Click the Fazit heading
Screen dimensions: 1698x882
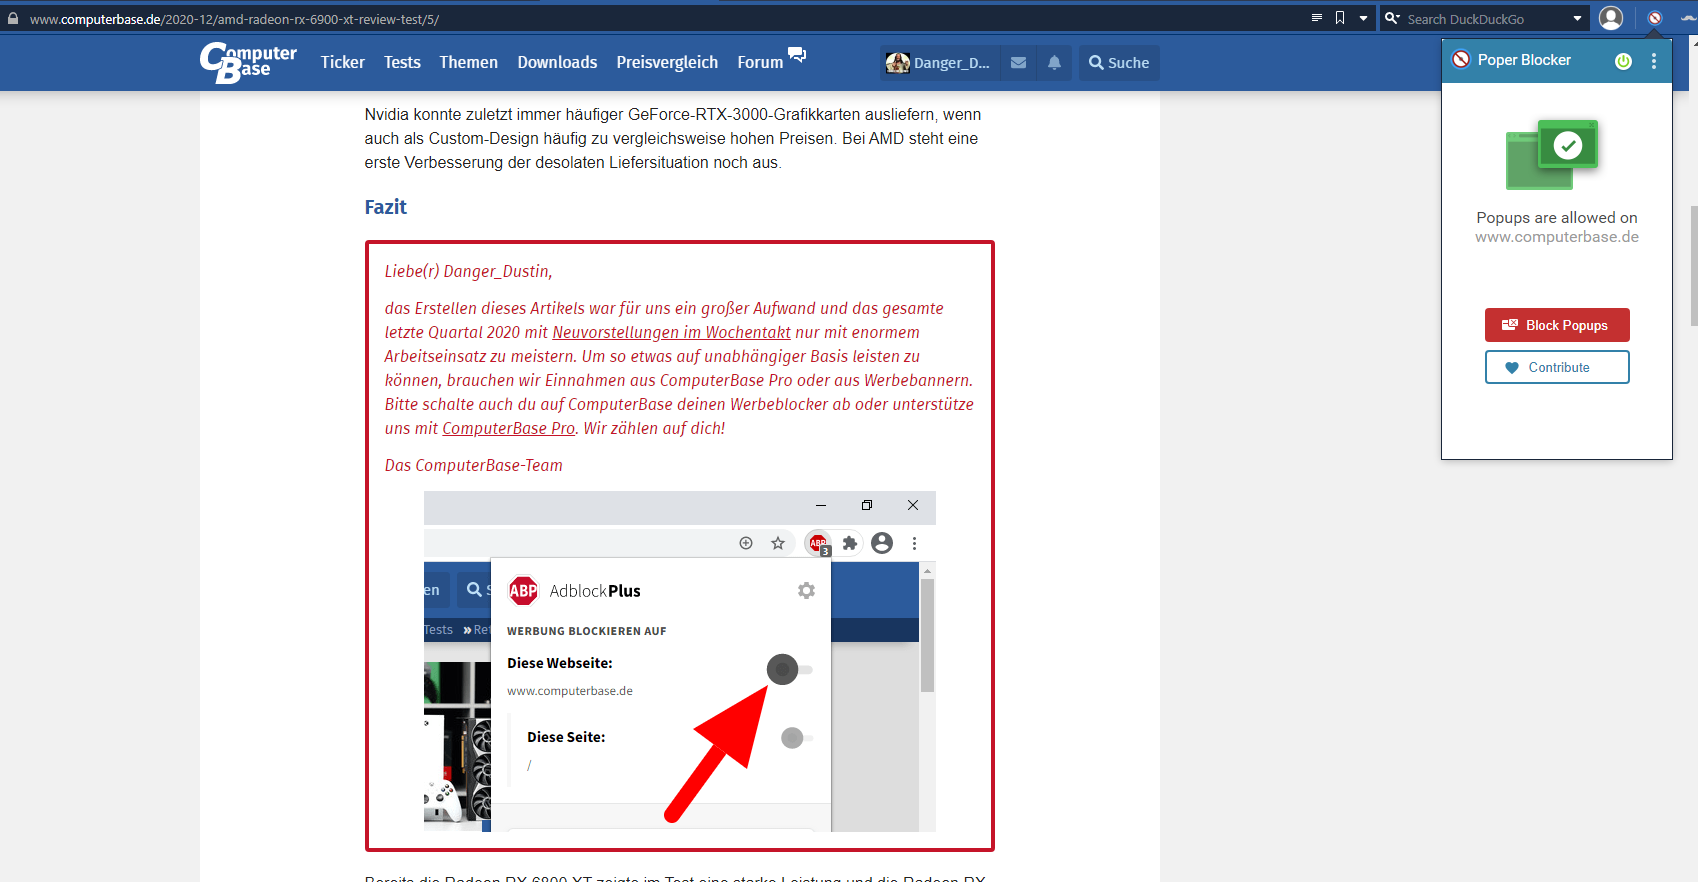[x=385, y=207]
